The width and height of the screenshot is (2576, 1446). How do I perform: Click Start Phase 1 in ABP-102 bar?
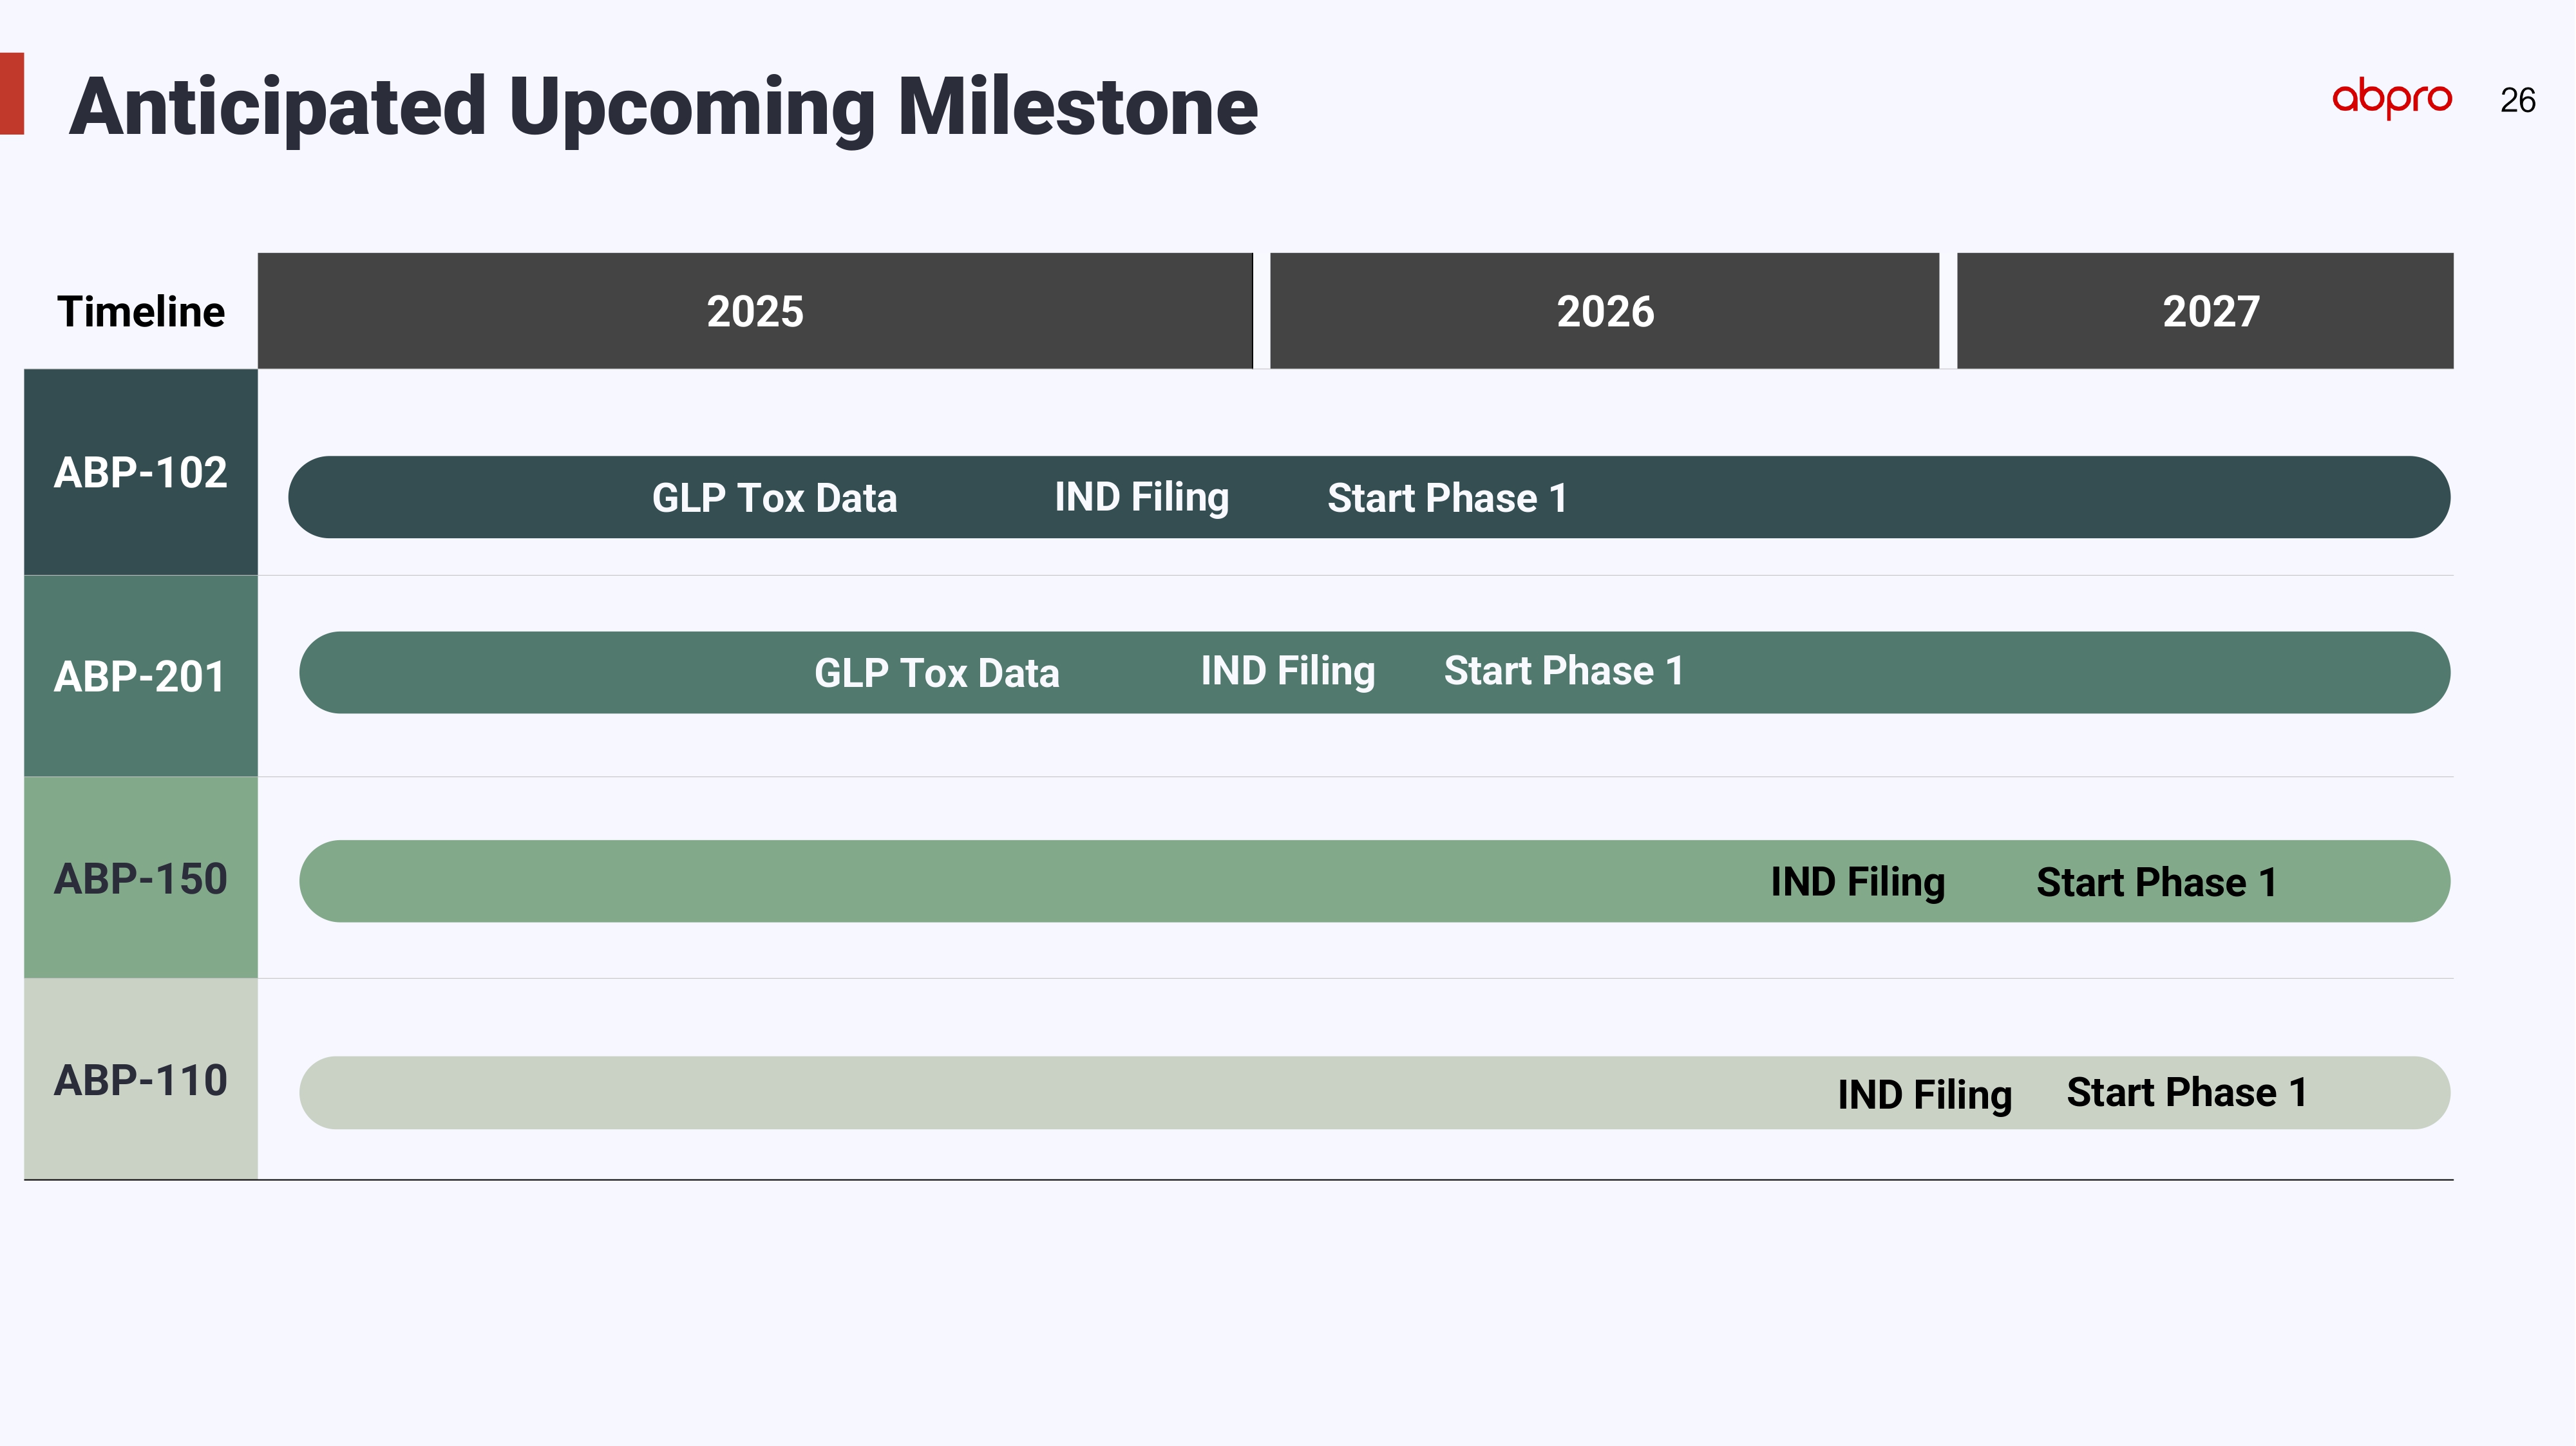click(x=1447, y=498)
